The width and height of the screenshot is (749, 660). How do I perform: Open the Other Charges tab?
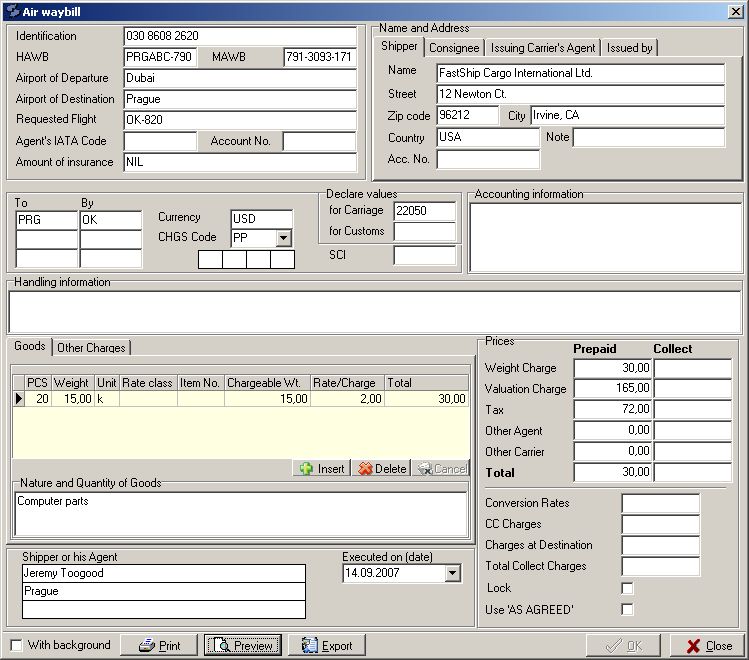(91, 348)
